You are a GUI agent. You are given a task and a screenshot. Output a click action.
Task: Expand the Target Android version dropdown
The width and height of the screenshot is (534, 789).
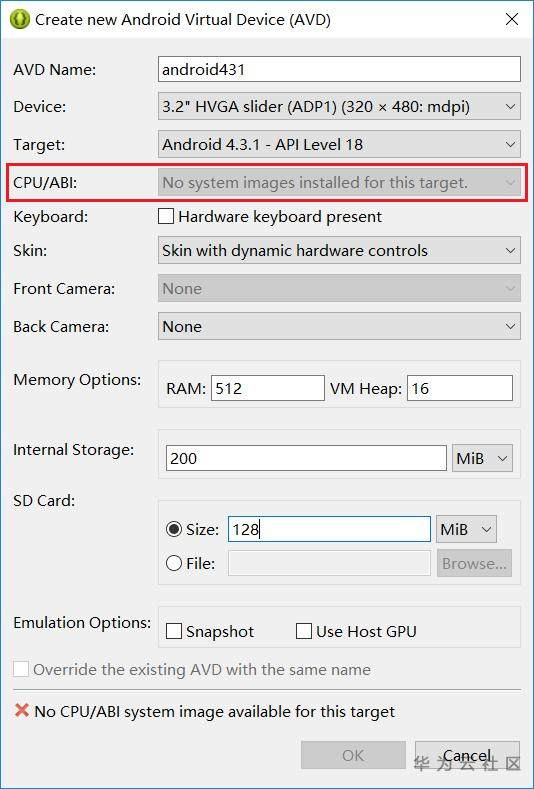[x=339, y=145]
